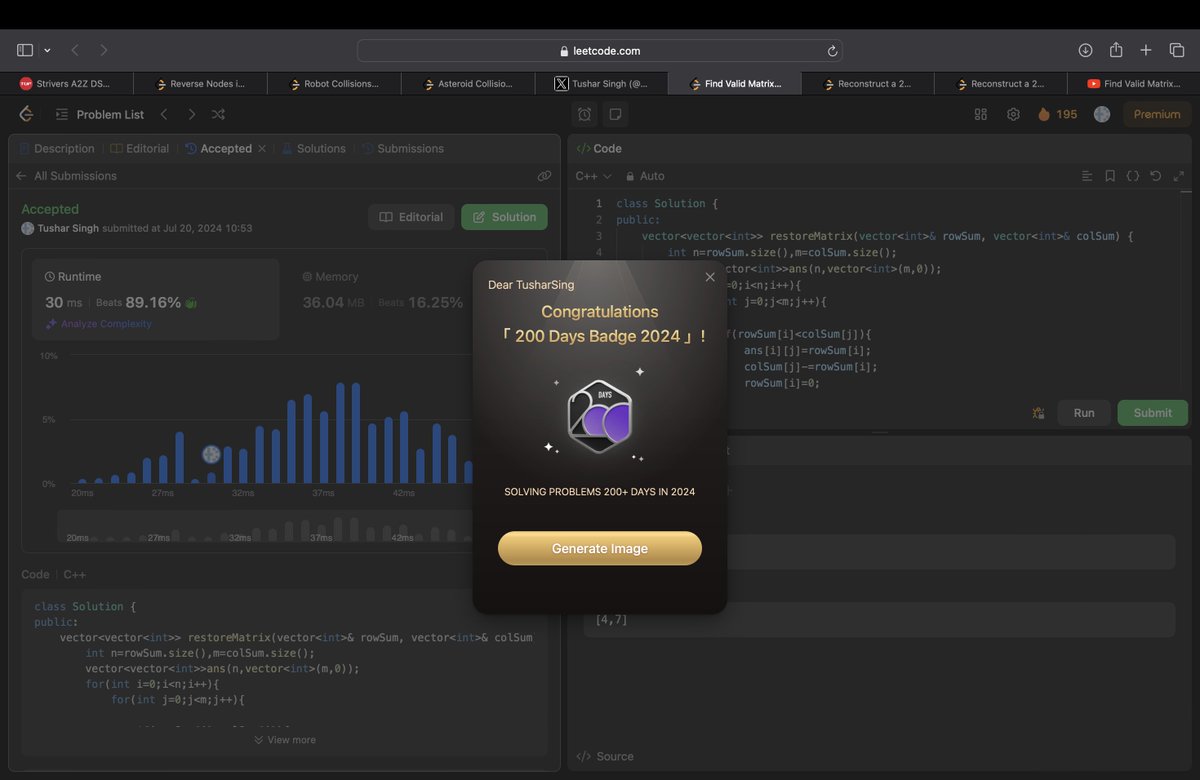Expand the code editor fullscreen icon

[x=1179, y=176]
